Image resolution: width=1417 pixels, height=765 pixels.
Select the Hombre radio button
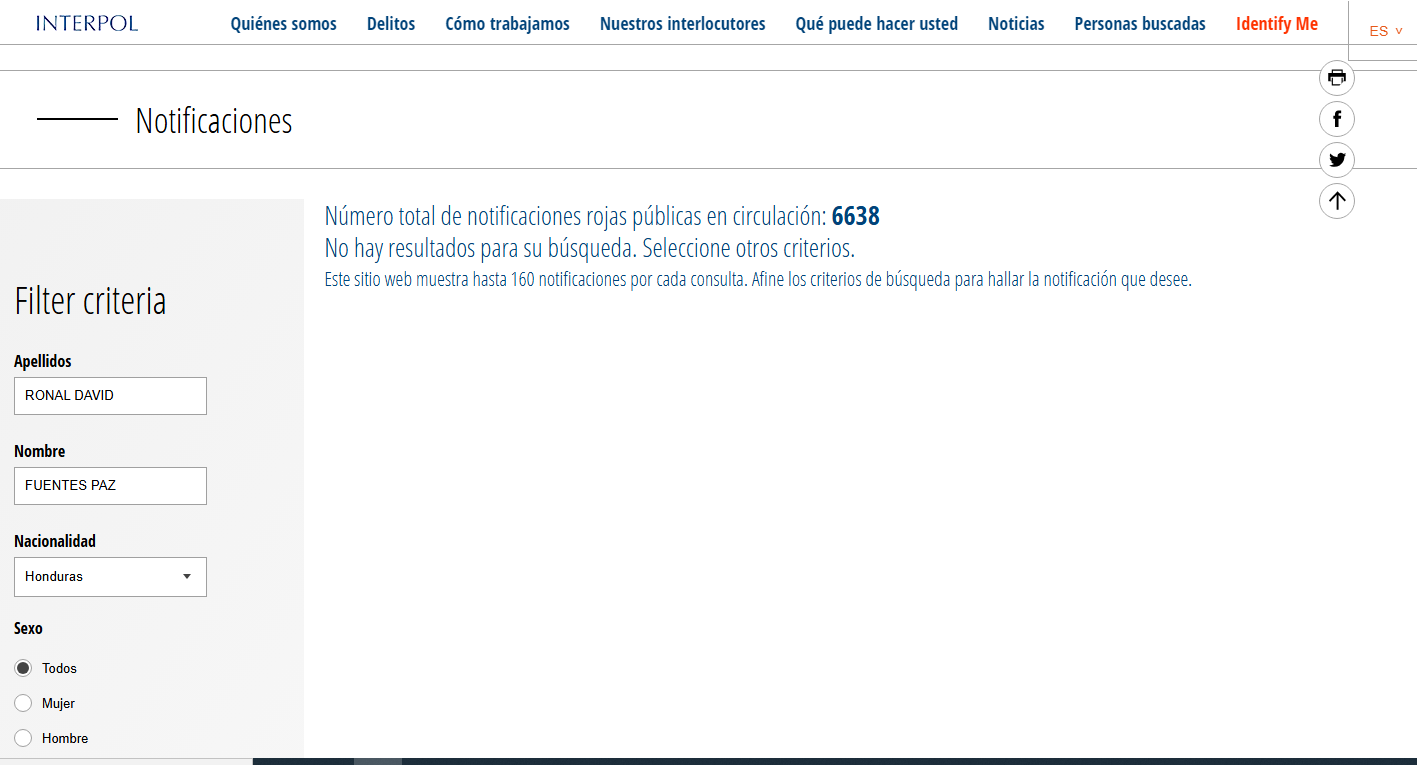(x=23, y=738)
